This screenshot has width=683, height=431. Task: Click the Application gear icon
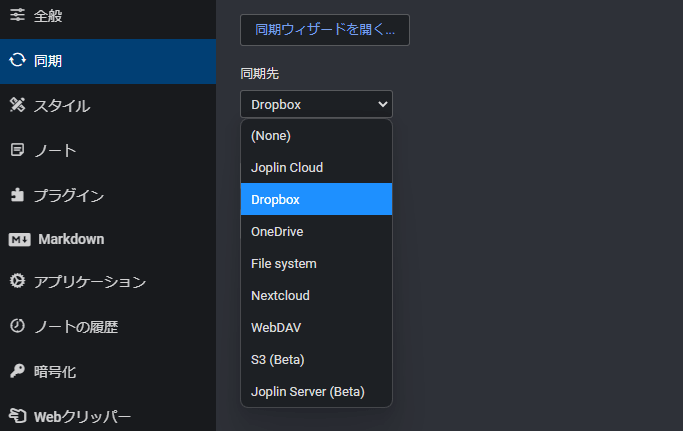pyautogui.click(x=17, y=282)
